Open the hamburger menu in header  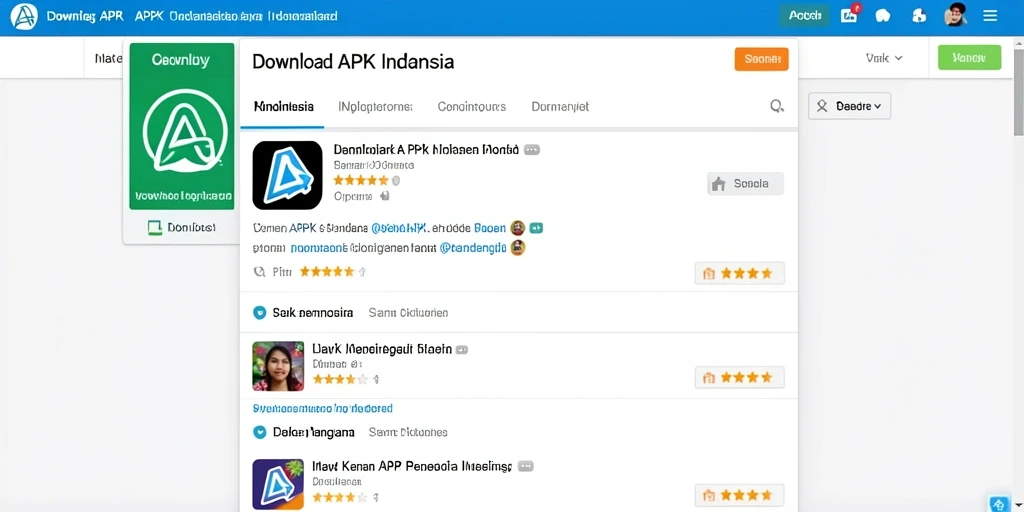(990, 16)
